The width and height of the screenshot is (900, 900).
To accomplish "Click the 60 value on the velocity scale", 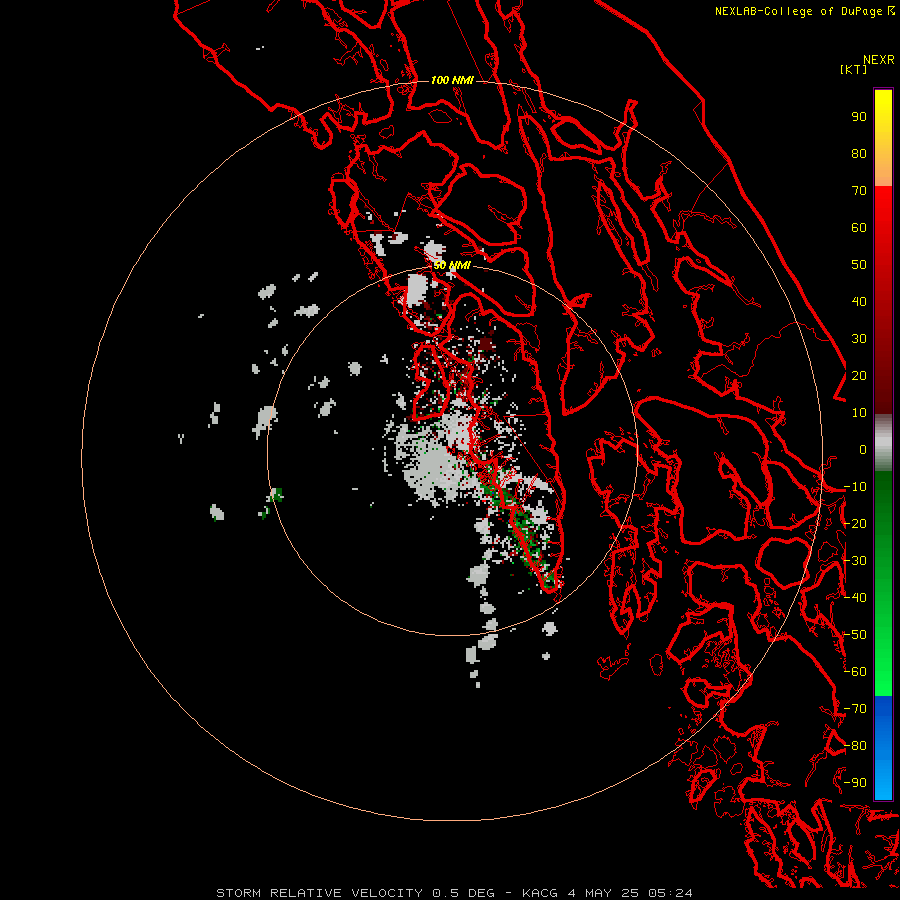I will (x=859, y=227).
